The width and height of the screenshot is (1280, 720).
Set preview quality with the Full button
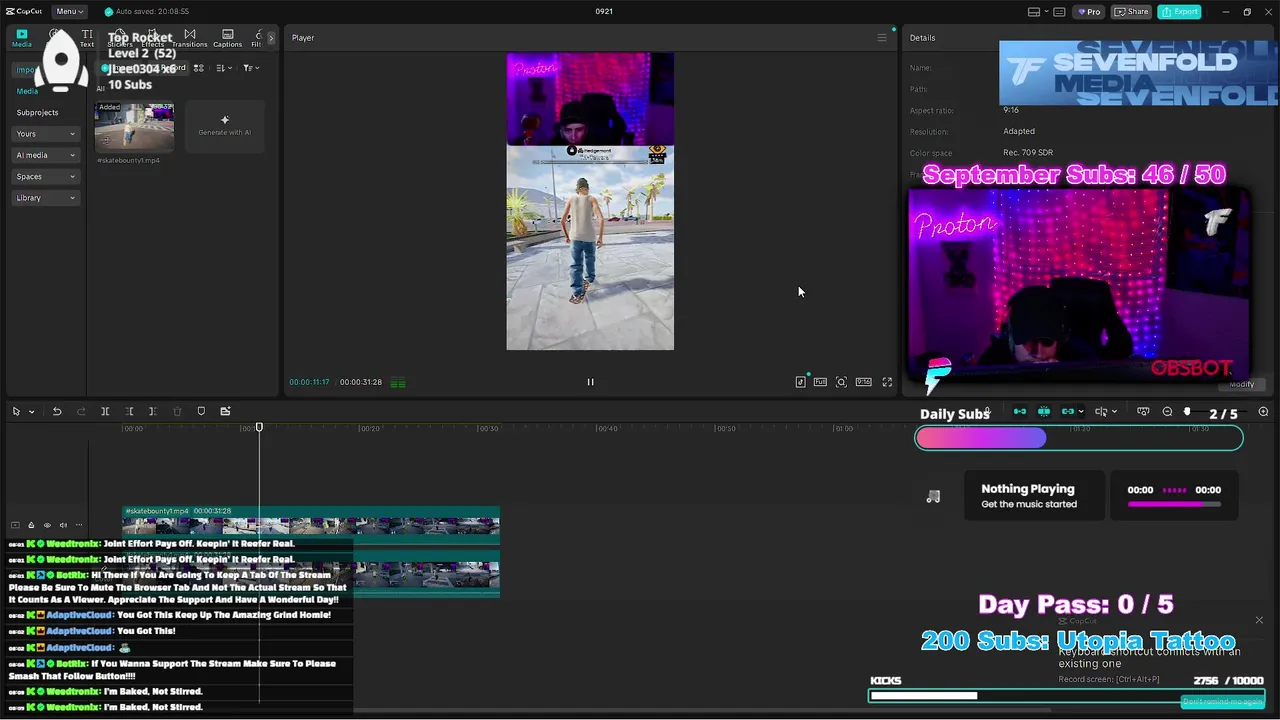[x=820, y=382]
